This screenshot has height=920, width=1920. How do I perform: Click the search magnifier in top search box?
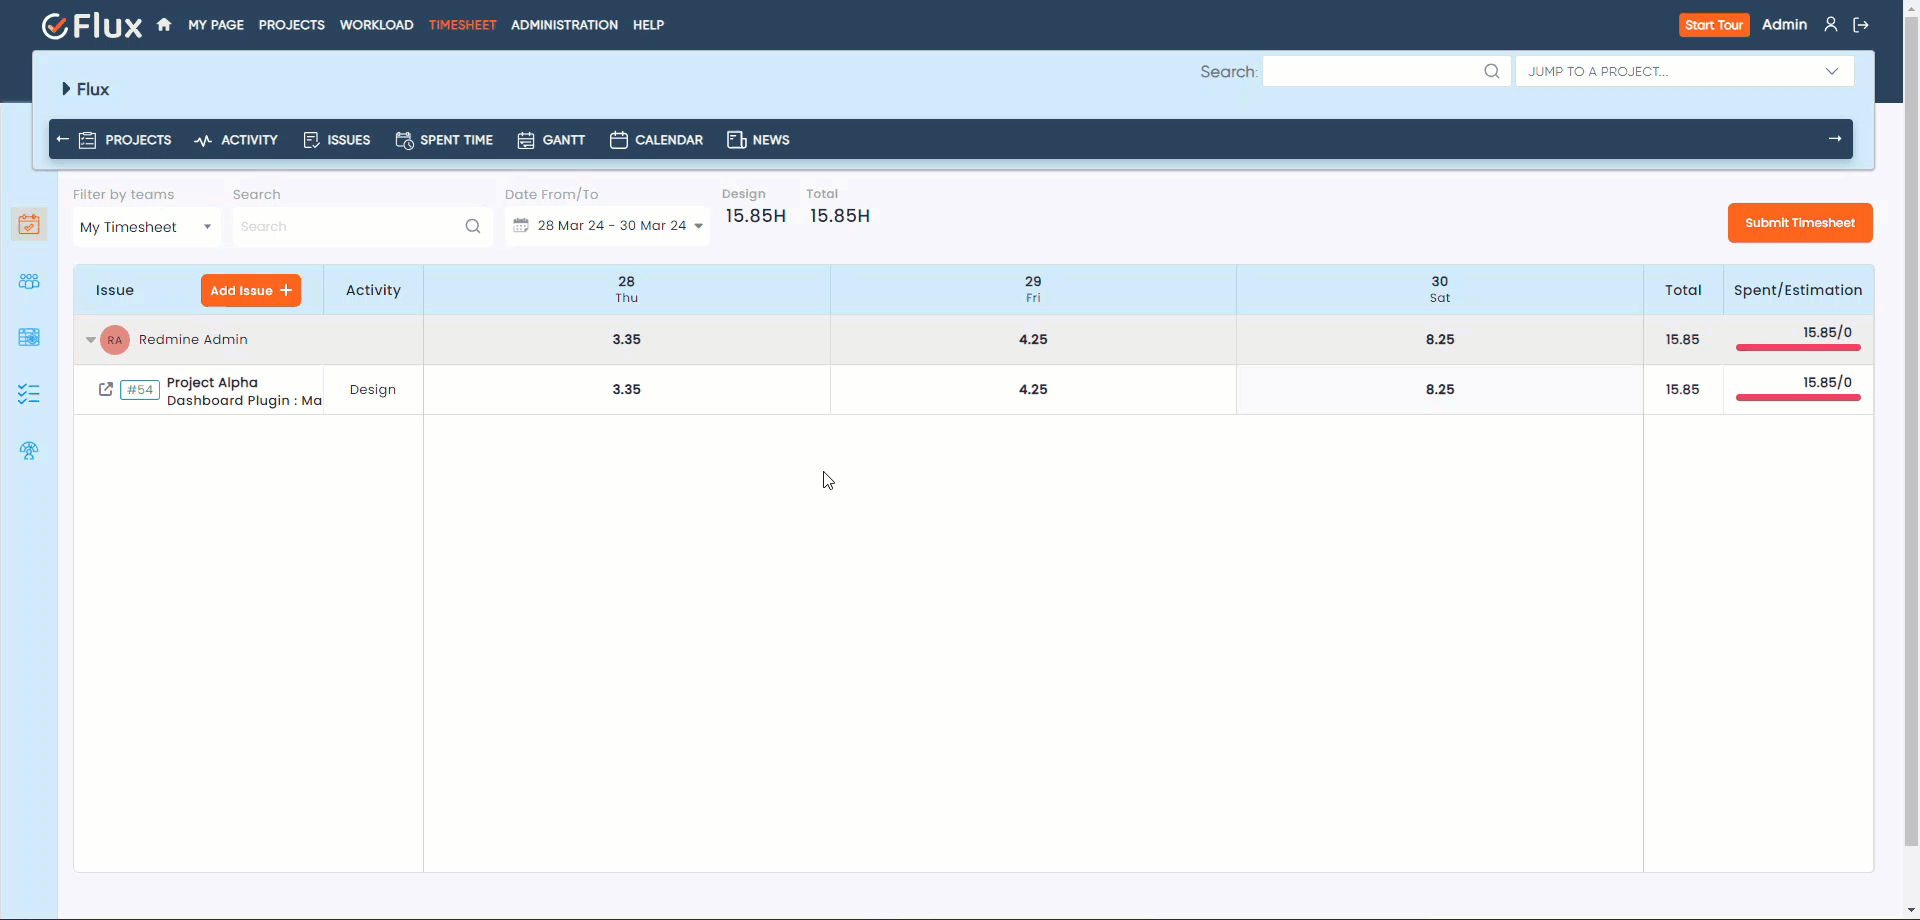tap(1491, 71)
